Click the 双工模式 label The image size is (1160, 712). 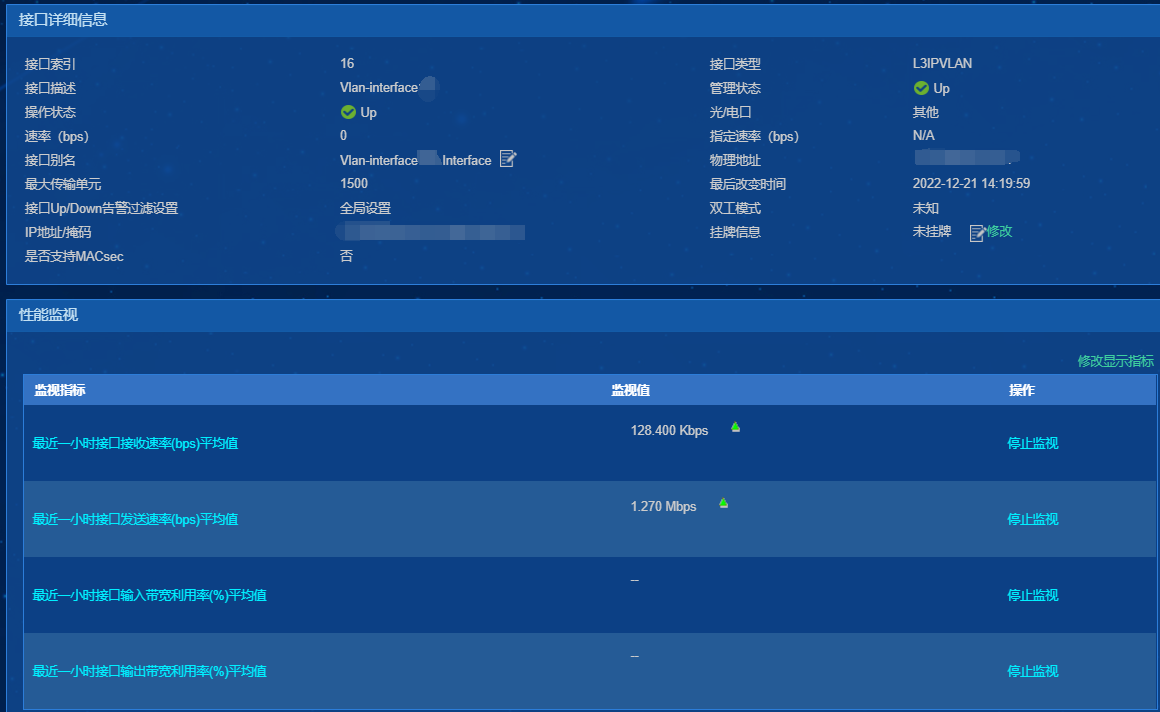tap(735, 209)
